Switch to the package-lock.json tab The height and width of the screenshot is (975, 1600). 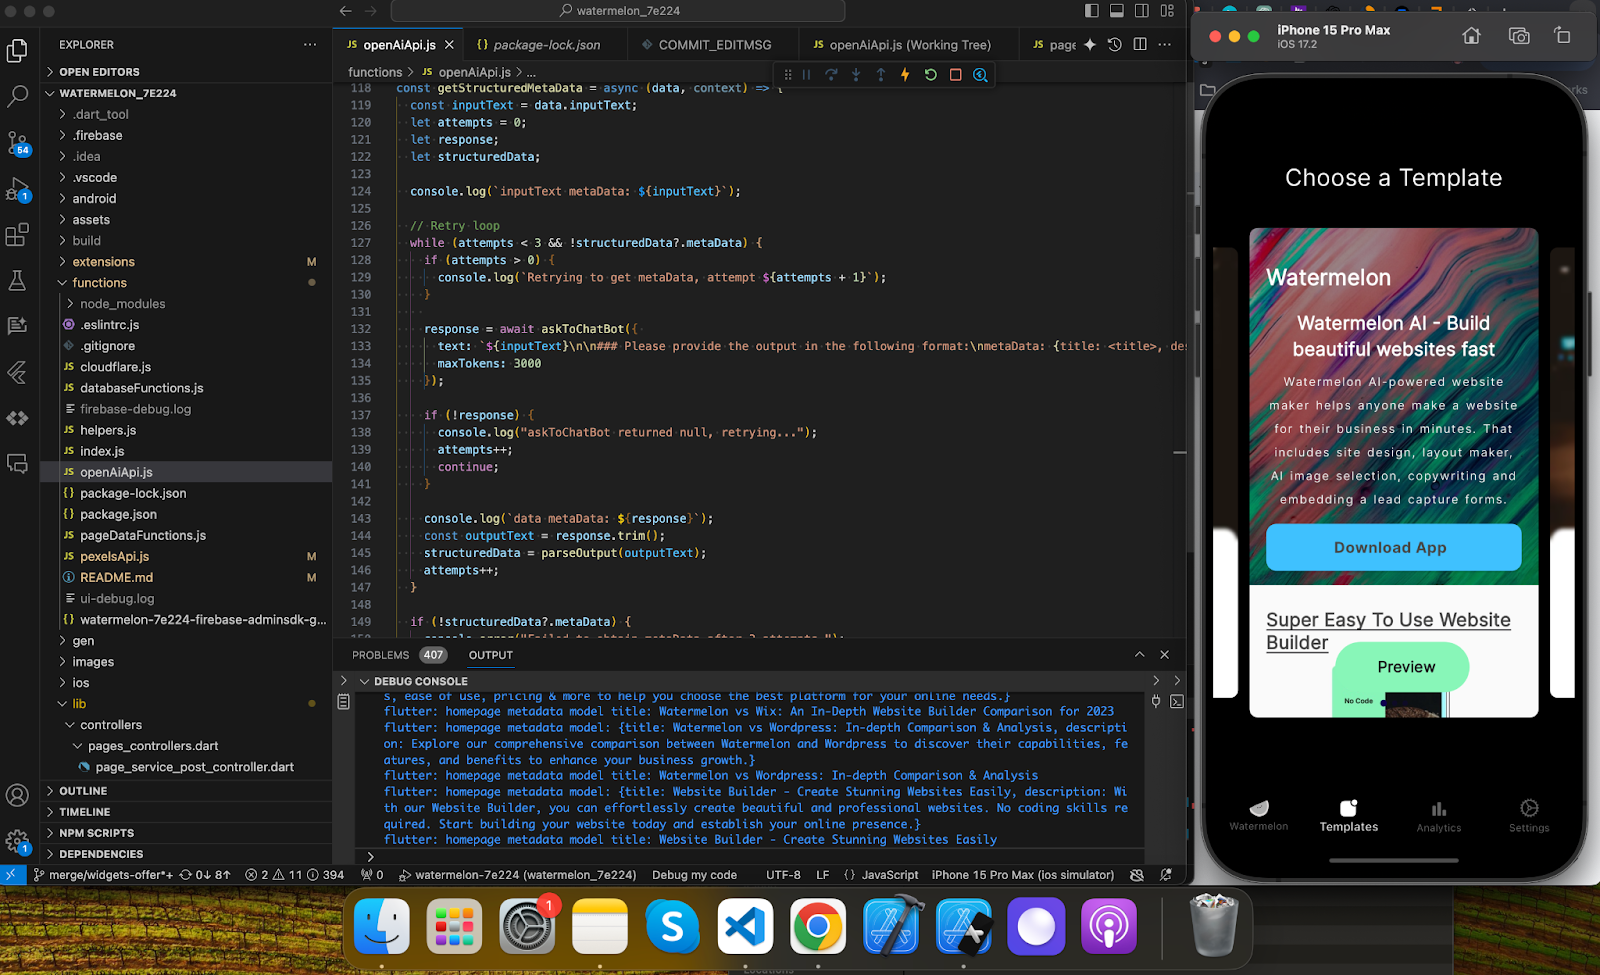(546, 45)
